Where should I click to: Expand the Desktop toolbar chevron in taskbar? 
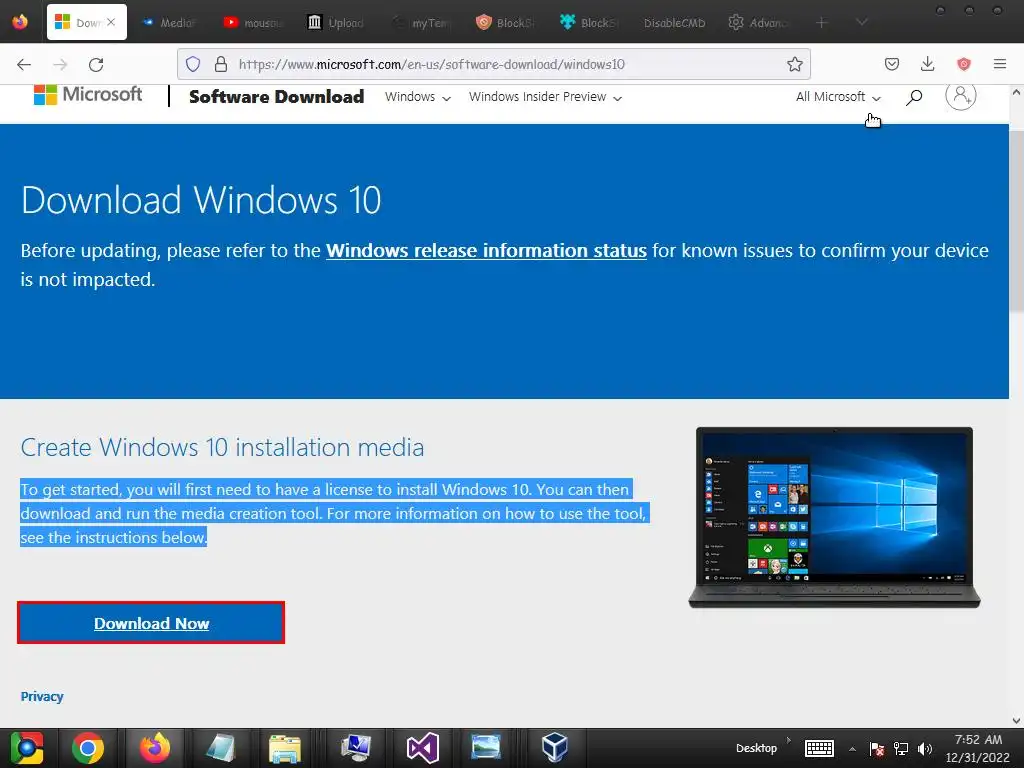tap(788, 741)
